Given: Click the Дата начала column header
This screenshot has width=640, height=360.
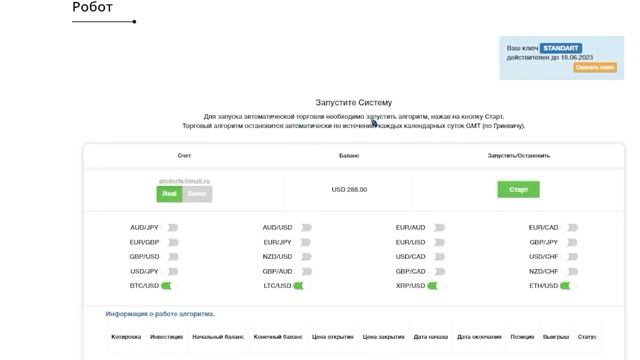Looking at the screenshot, I should (x=431, y=337).
